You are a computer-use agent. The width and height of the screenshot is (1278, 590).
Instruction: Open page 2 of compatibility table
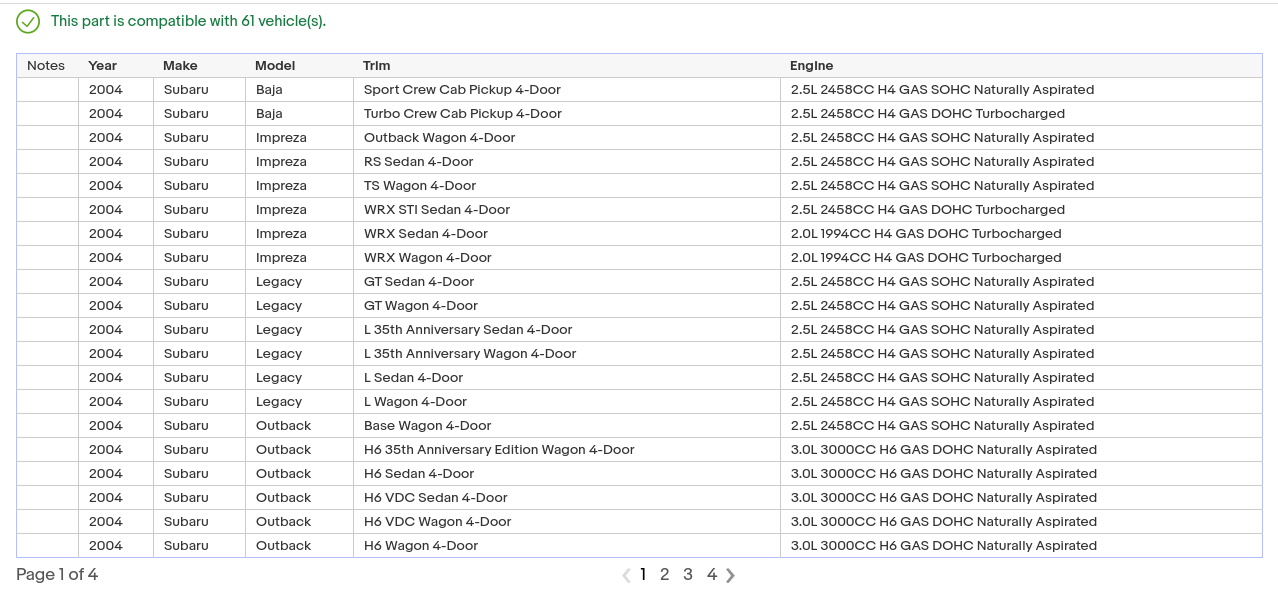[664, 574]
